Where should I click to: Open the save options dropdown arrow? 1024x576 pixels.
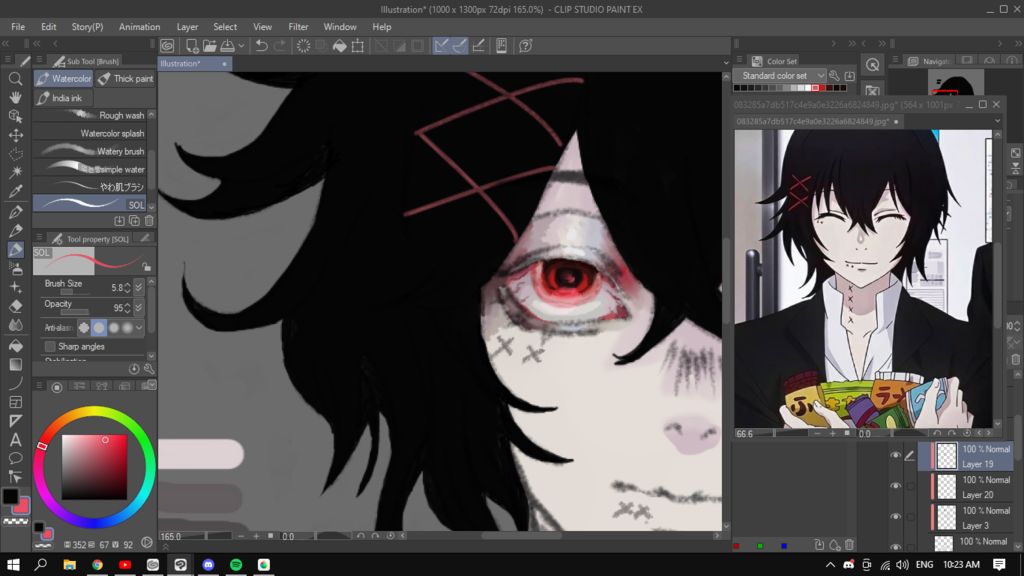pos(242,46)
